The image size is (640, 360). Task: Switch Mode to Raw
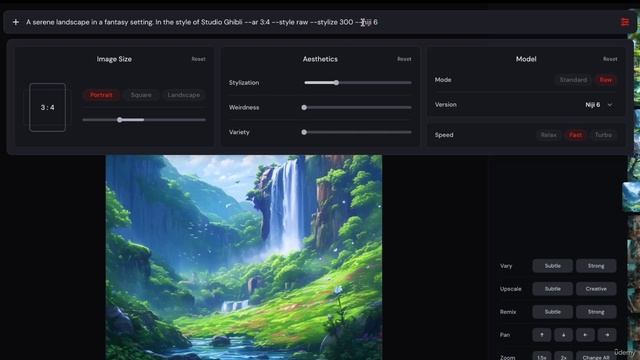(606, 80)
